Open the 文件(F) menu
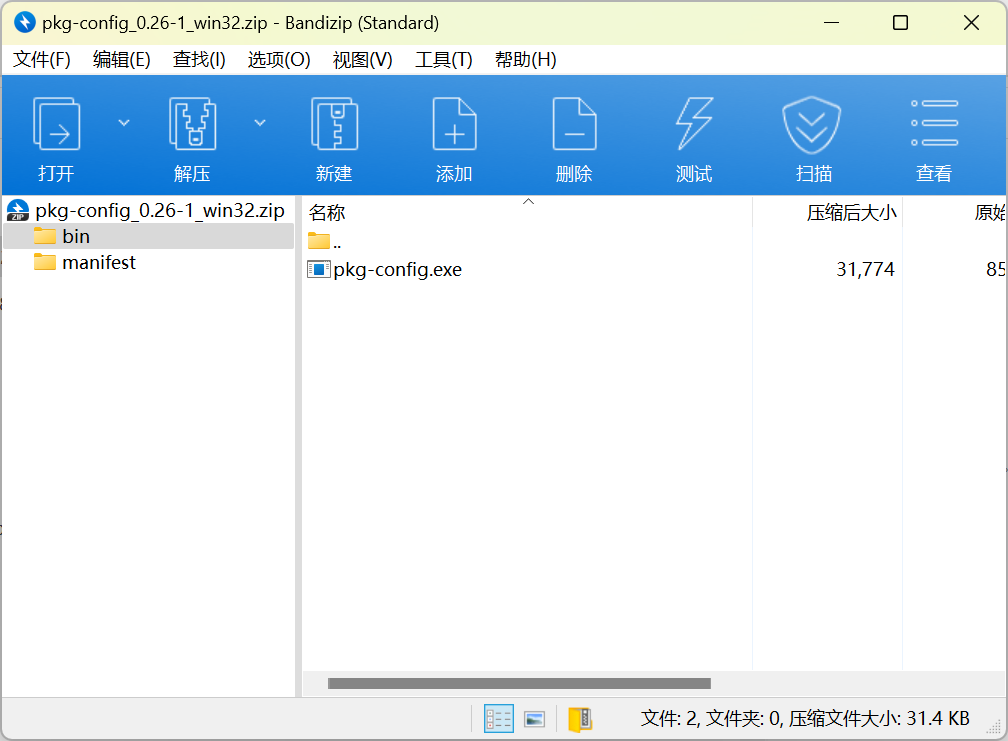Viewport: 1008px width, 741px height. coord(42,60)
